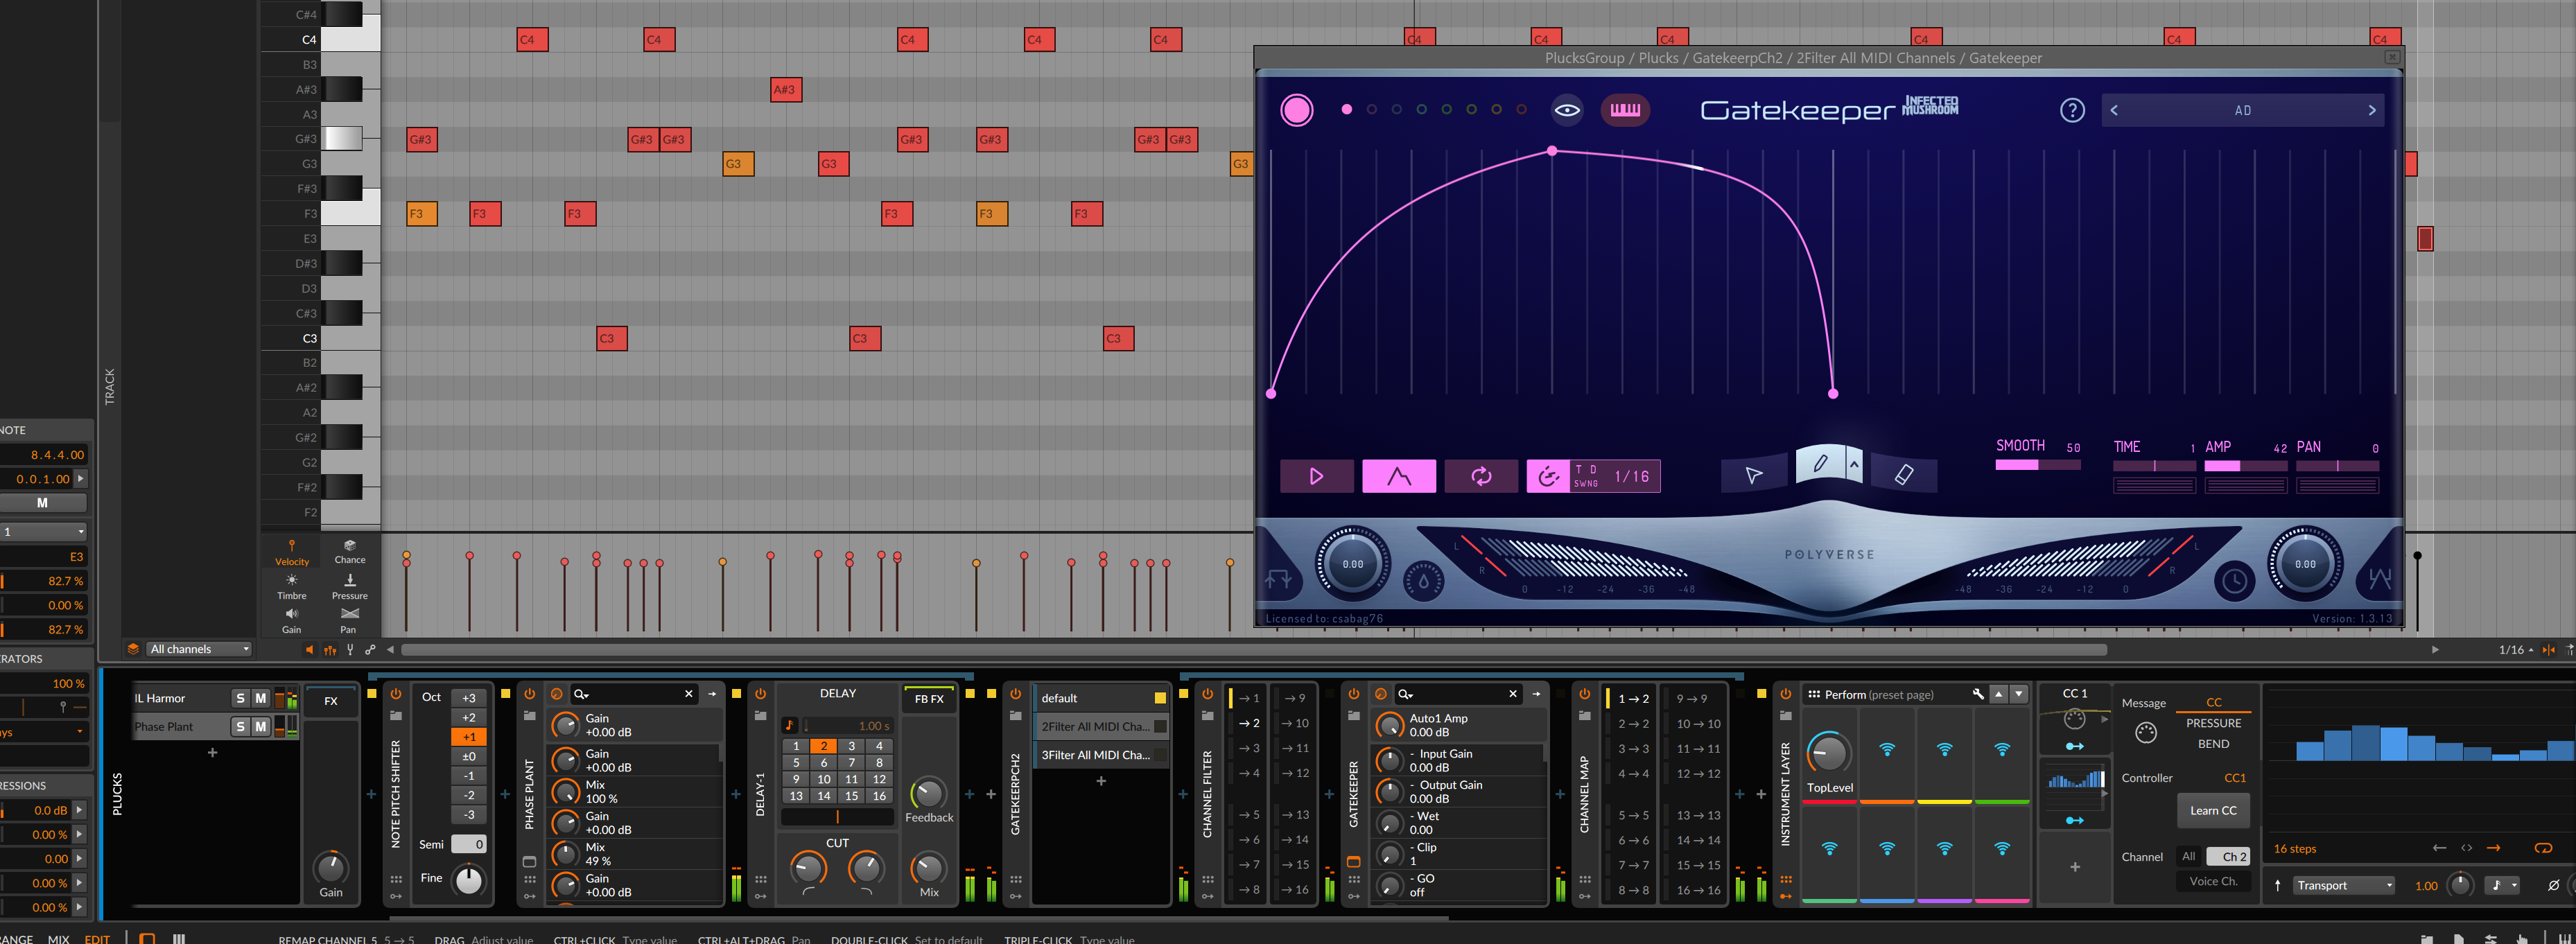Open the Note Pitch Shifter folder icon
Screen dimensions: 2576x944
[x=396, y=715]
